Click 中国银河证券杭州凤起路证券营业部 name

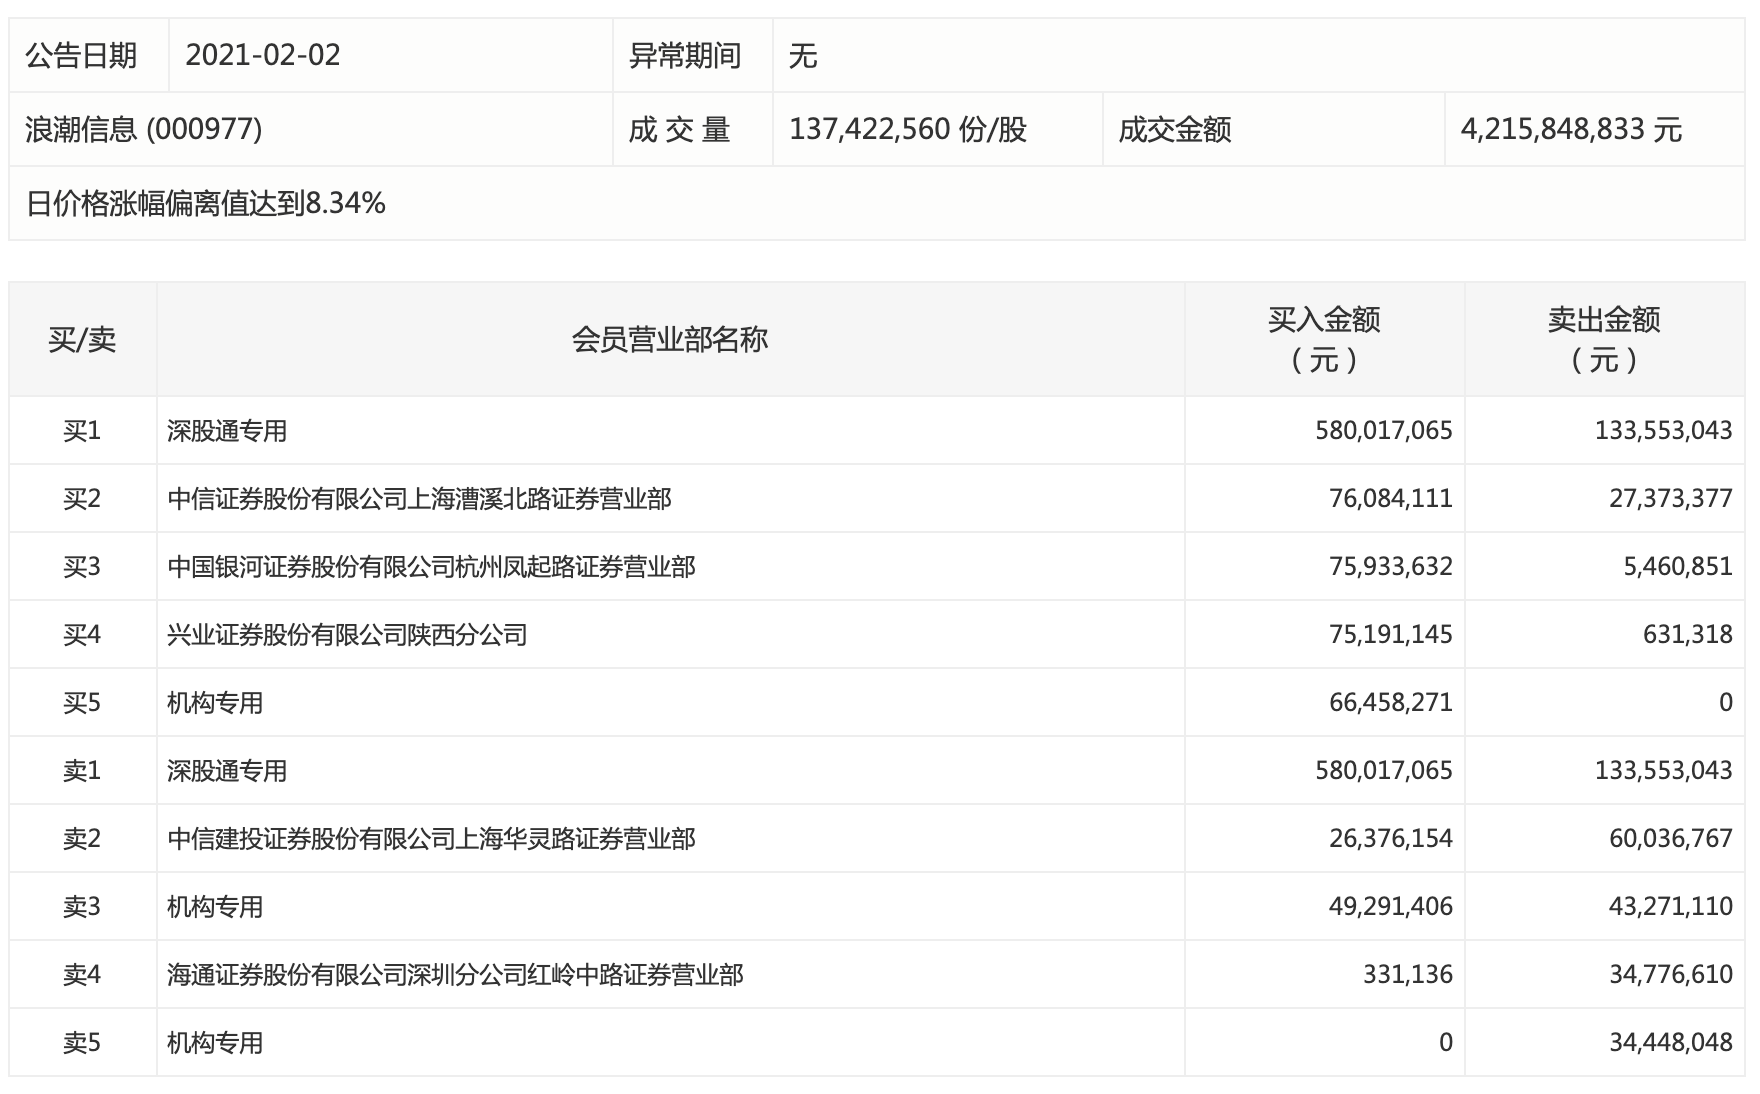point(431,566)
